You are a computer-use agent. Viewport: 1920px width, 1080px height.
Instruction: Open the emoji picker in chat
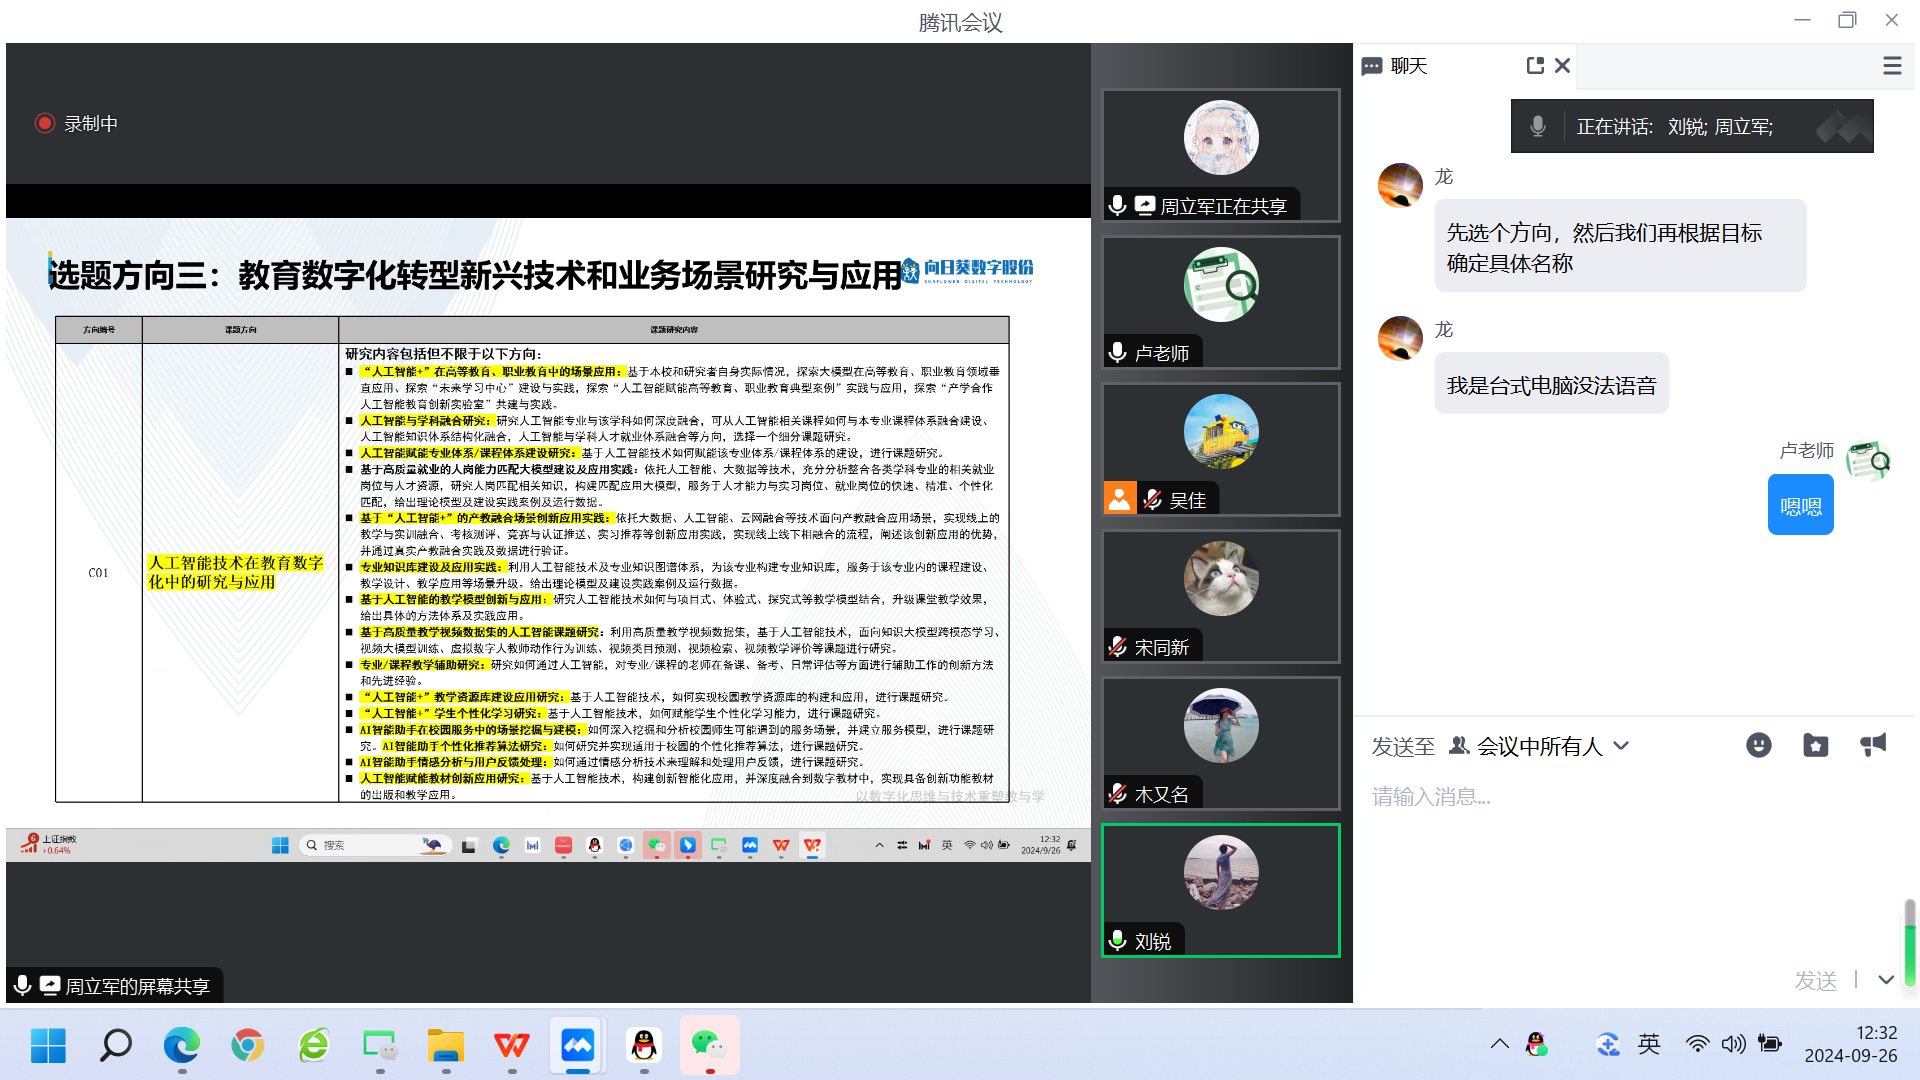coord(1759,745)
